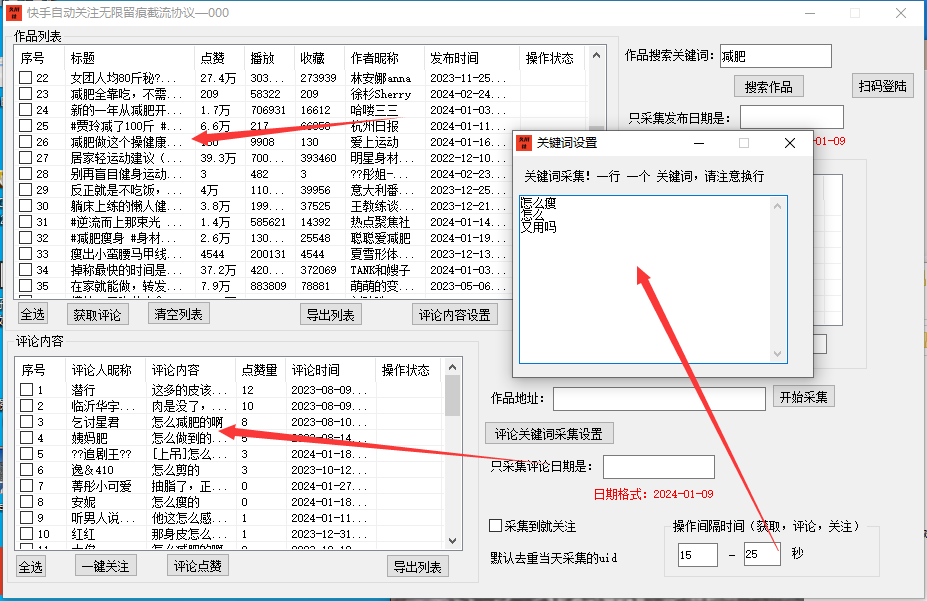Enable the 采集到就关注 checkbox

pyautogui.click(x=495, y=526)
